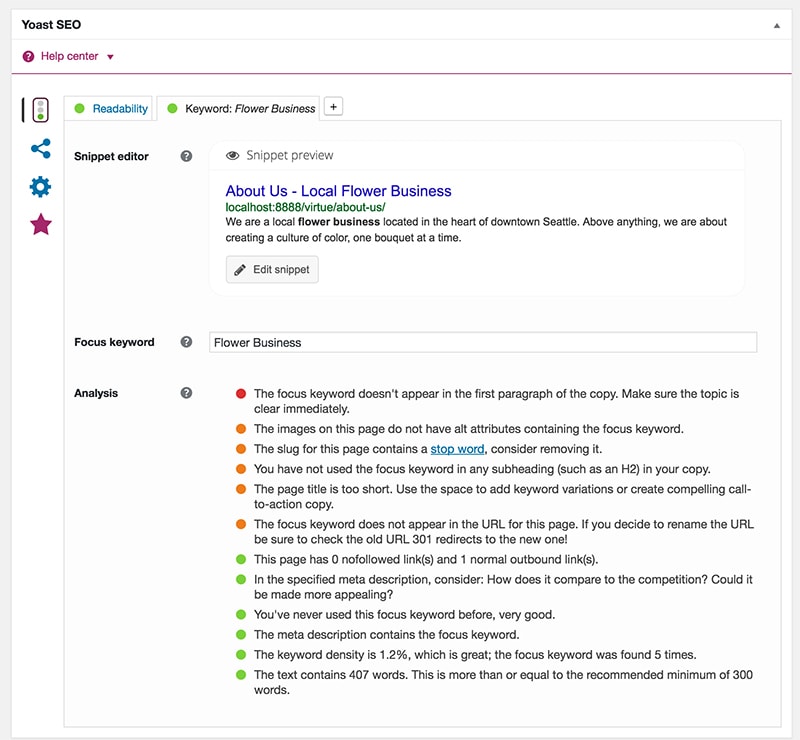Image resolution: width=800 pixels, height=740 pixels.
Task: Click the eye icon beside Snippet preview
Action: 233,156
